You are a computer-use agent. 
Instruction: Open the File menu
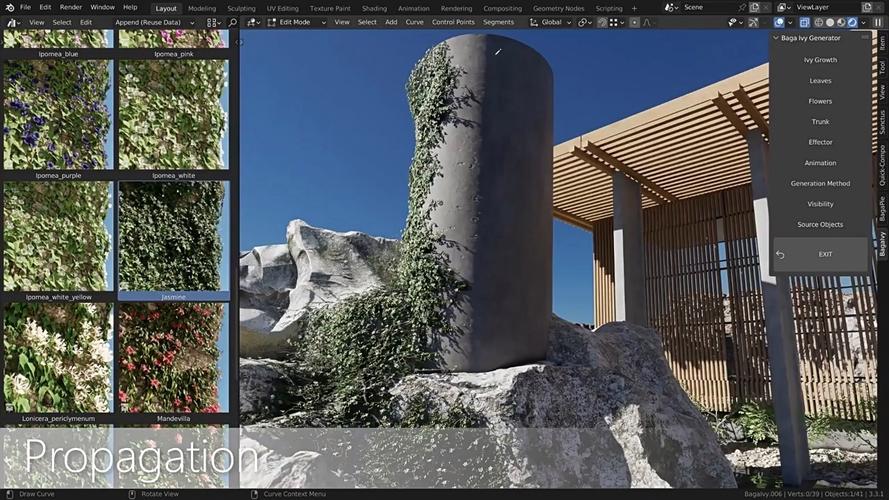pos(26,7)
